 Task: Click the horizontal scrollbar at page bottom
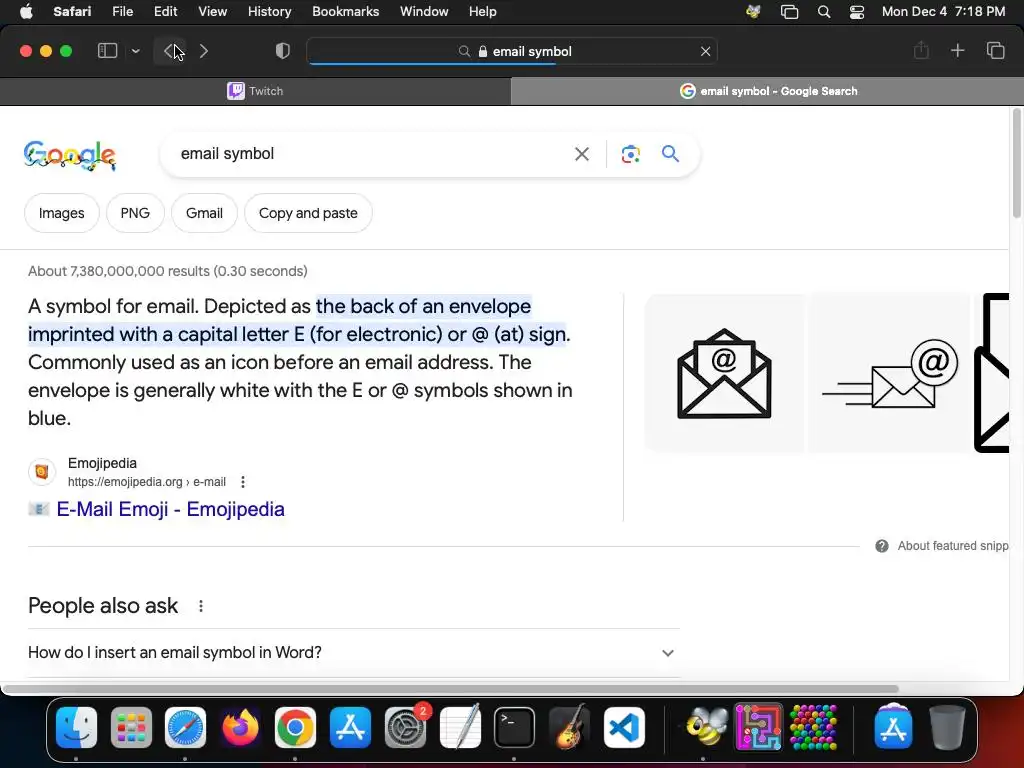click(x=451, y=689)
